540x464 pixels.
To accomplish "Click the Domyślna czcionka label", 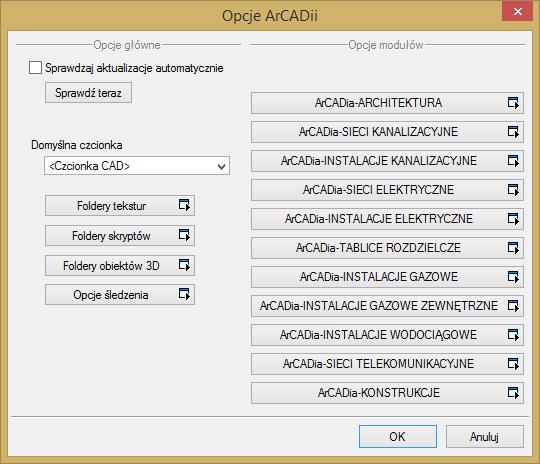I will [x=77, y=145].
